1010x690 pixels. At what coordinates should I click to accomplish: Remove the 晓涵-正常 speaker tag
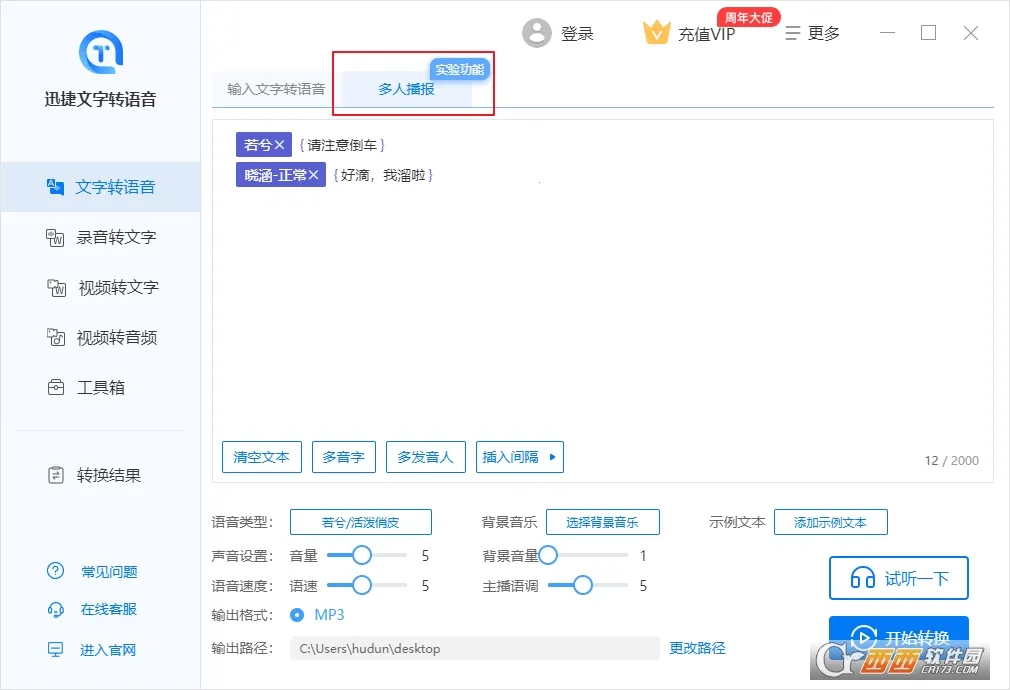pyautogui.click(x=314, y=175)
